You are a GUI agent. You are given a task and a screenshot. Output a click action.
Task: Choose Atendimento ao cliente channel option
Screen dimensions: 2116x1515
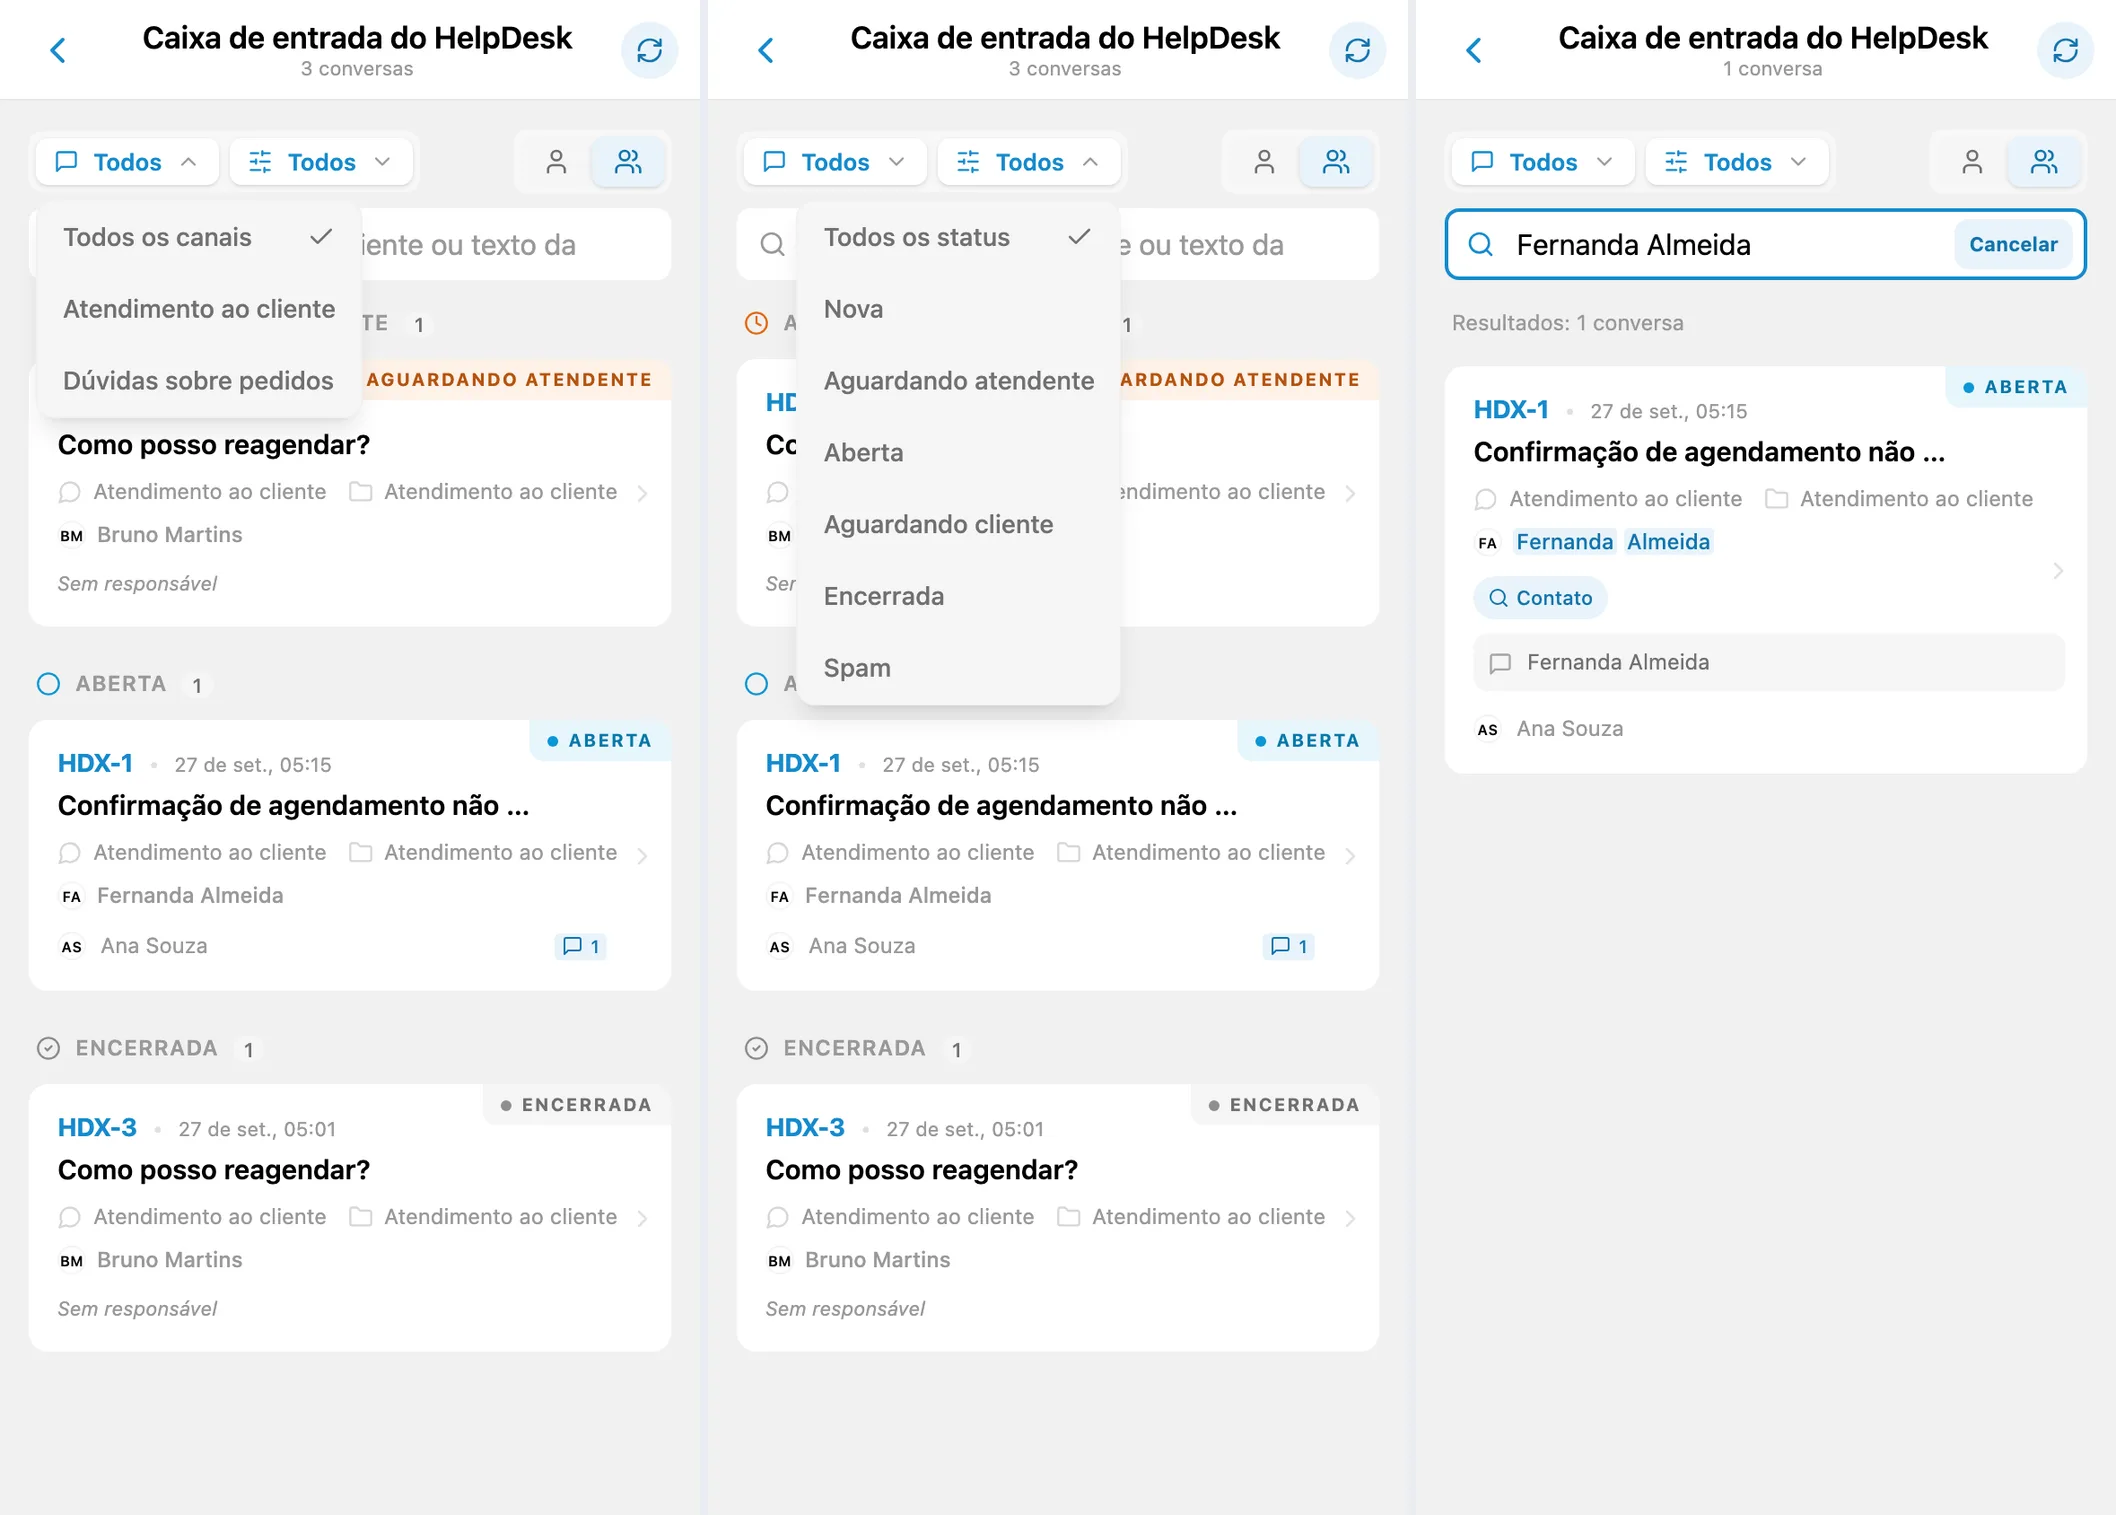[x=198, y=309]
